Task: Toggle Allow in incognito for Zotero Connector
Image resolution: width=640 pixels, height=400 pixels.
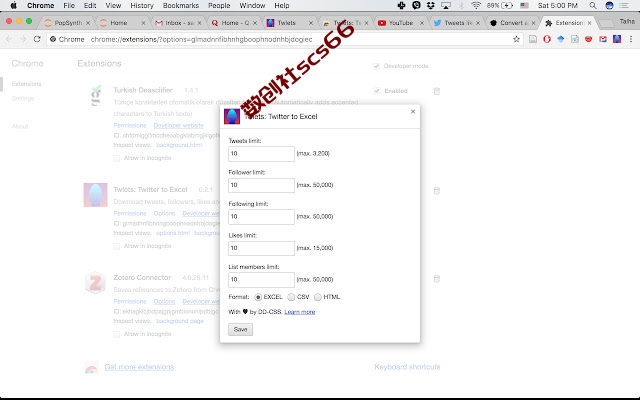Action: (116, 334)
